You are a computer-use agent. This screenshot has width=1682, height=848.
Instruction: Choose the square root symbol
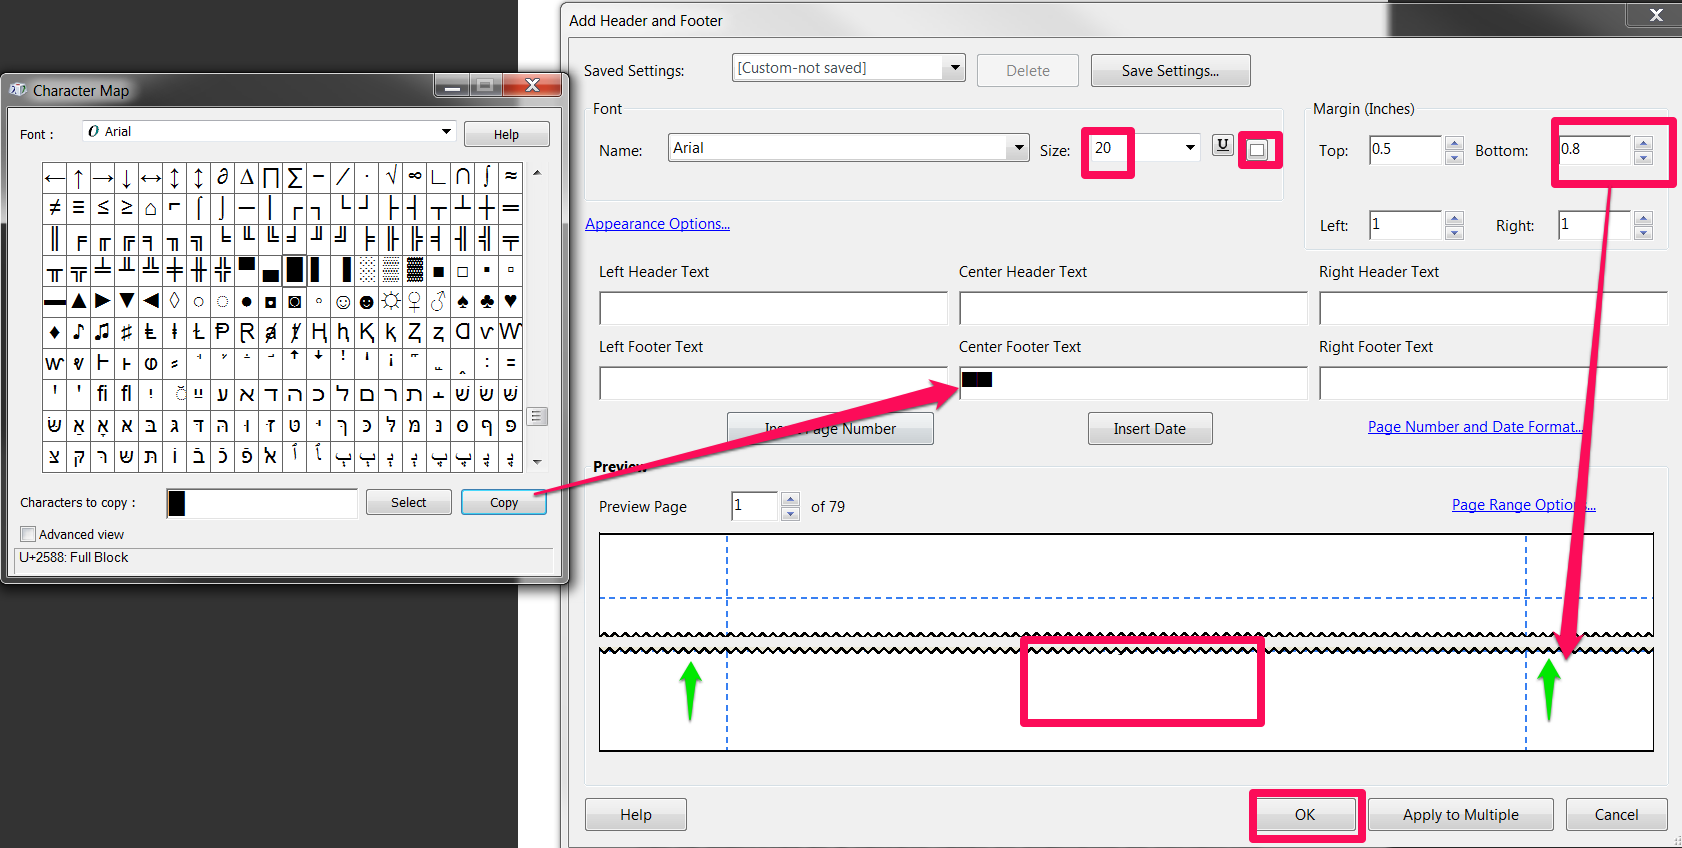pos(391,178)
